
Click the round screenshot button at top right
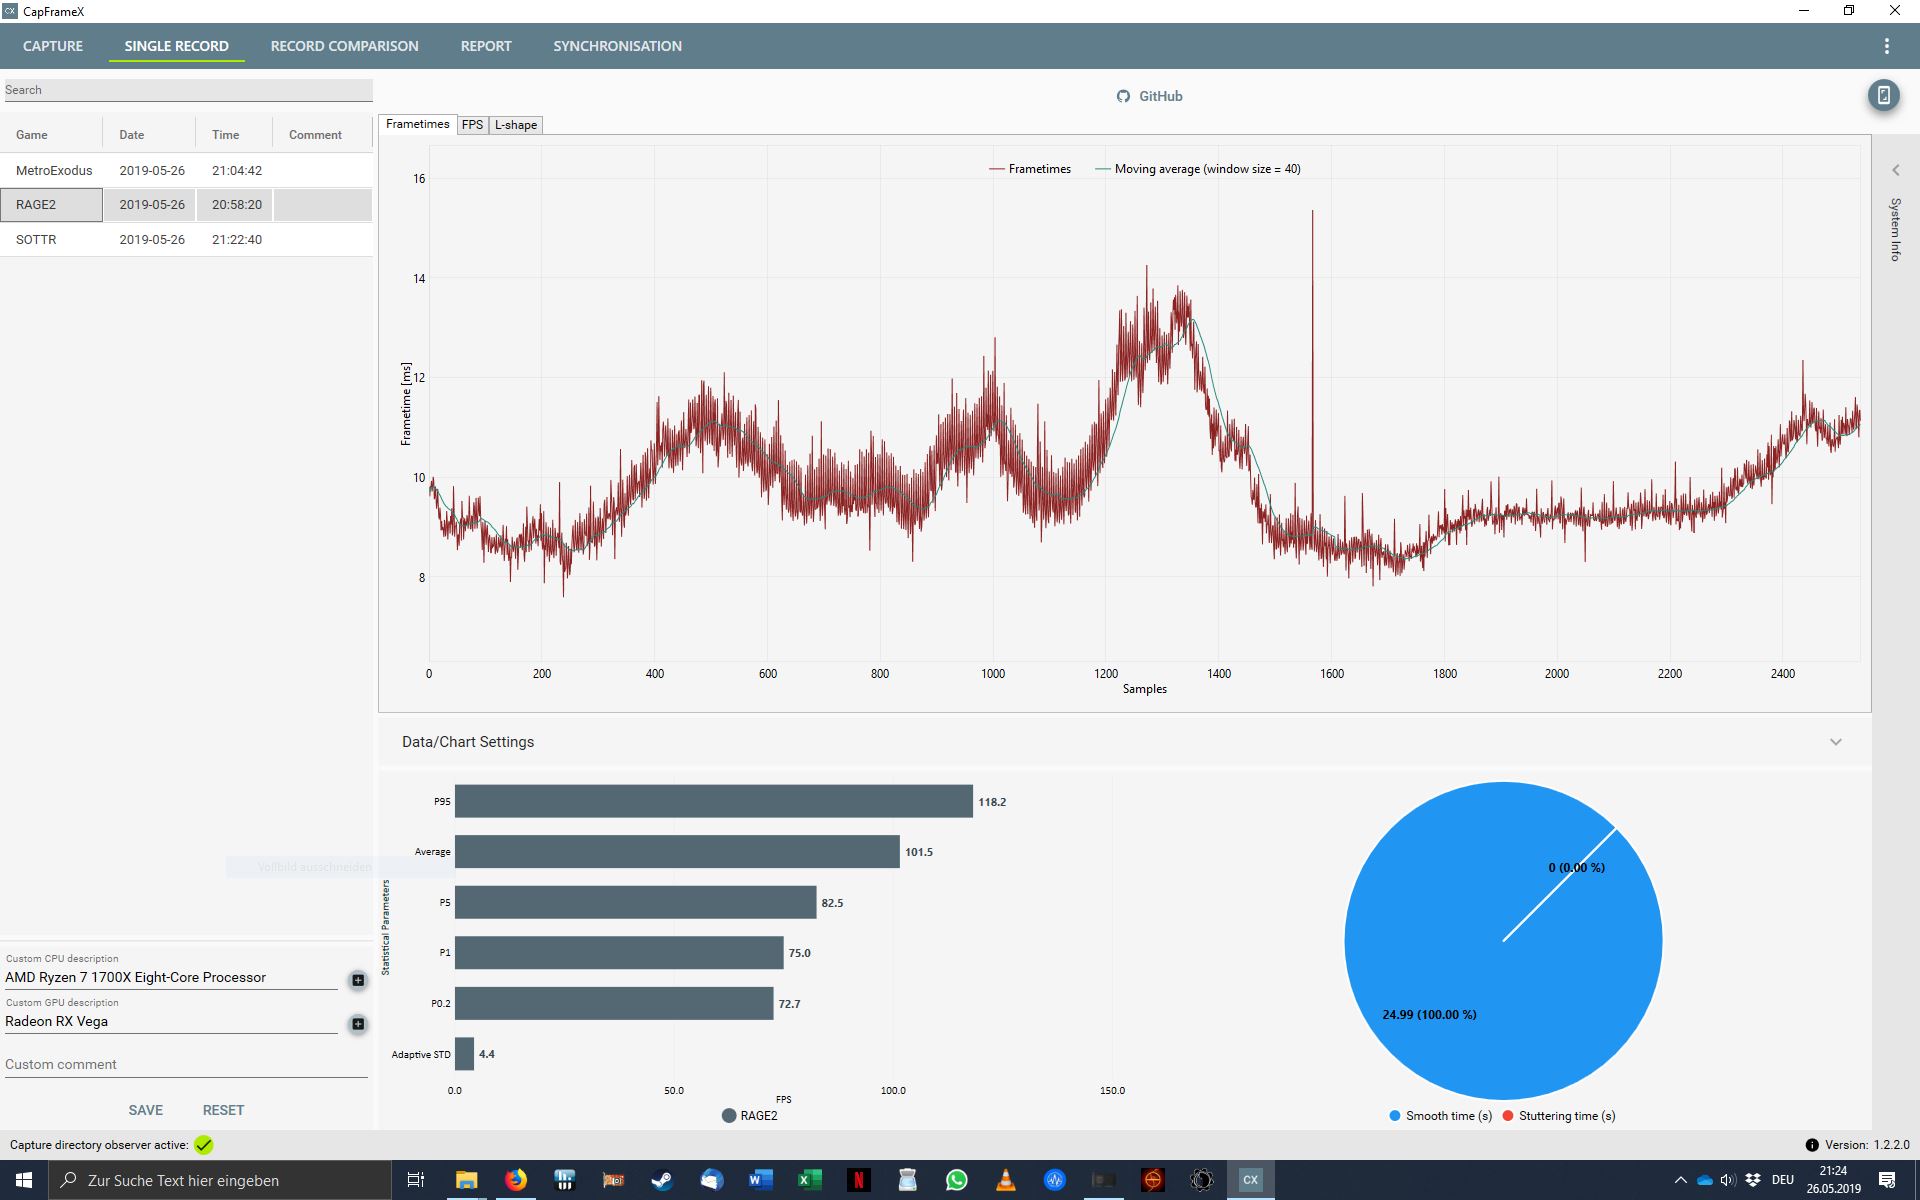coord(1883,95)
